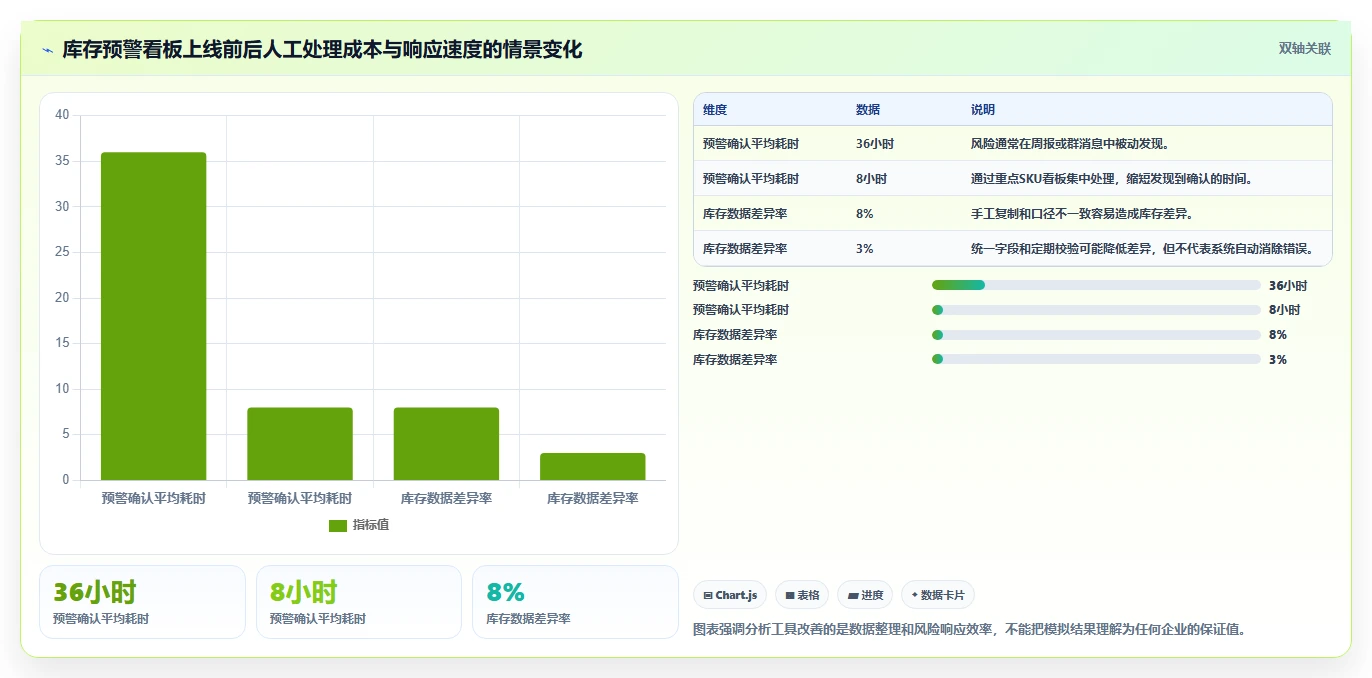Click the 36小时 summary card
Screen dimensions: 1372x678
tap(142, 602)
